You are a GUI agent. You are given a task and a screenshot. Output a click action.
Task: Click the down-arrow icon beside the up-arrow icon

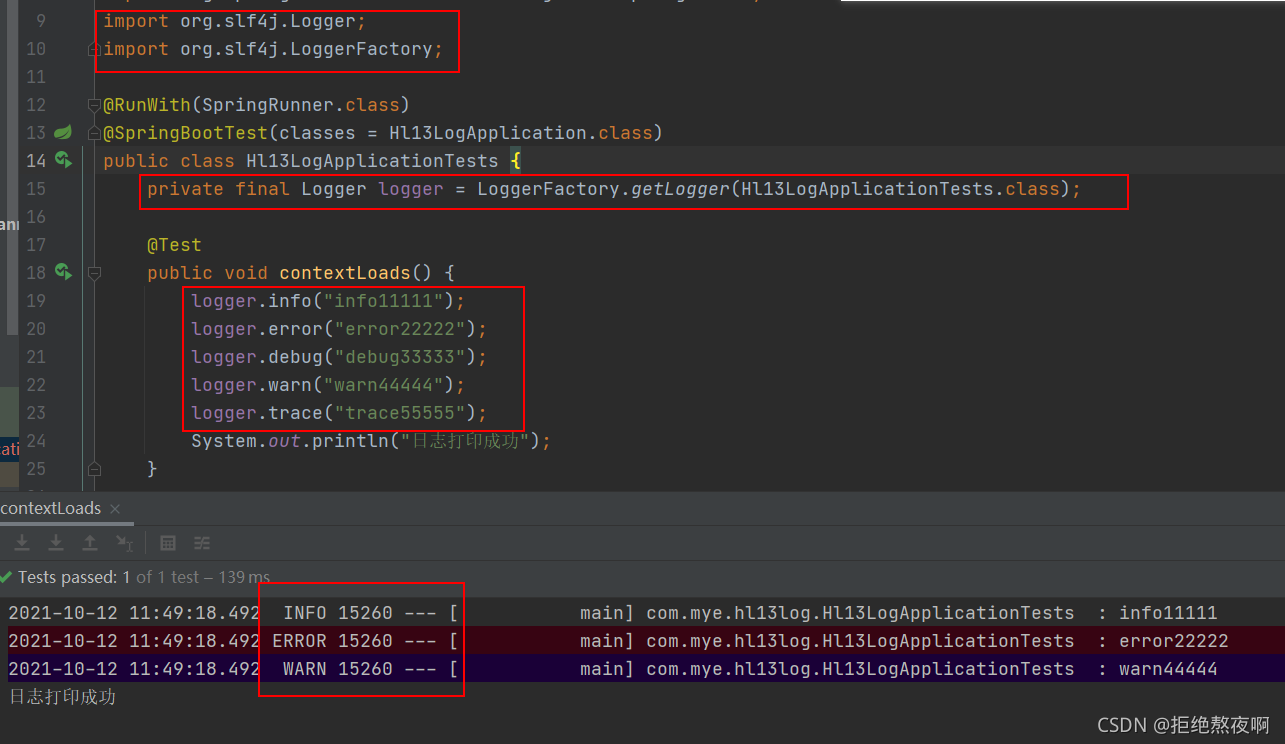click(x=56, y=542)
